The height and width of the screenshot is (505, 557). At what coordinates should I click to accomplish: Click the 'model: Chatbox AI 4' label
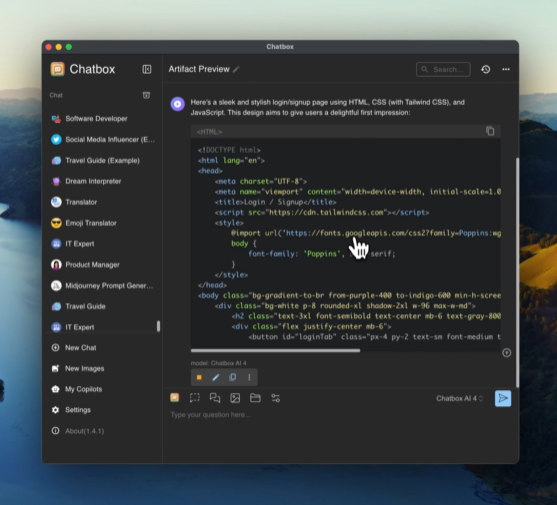click(x=218, y=363)
